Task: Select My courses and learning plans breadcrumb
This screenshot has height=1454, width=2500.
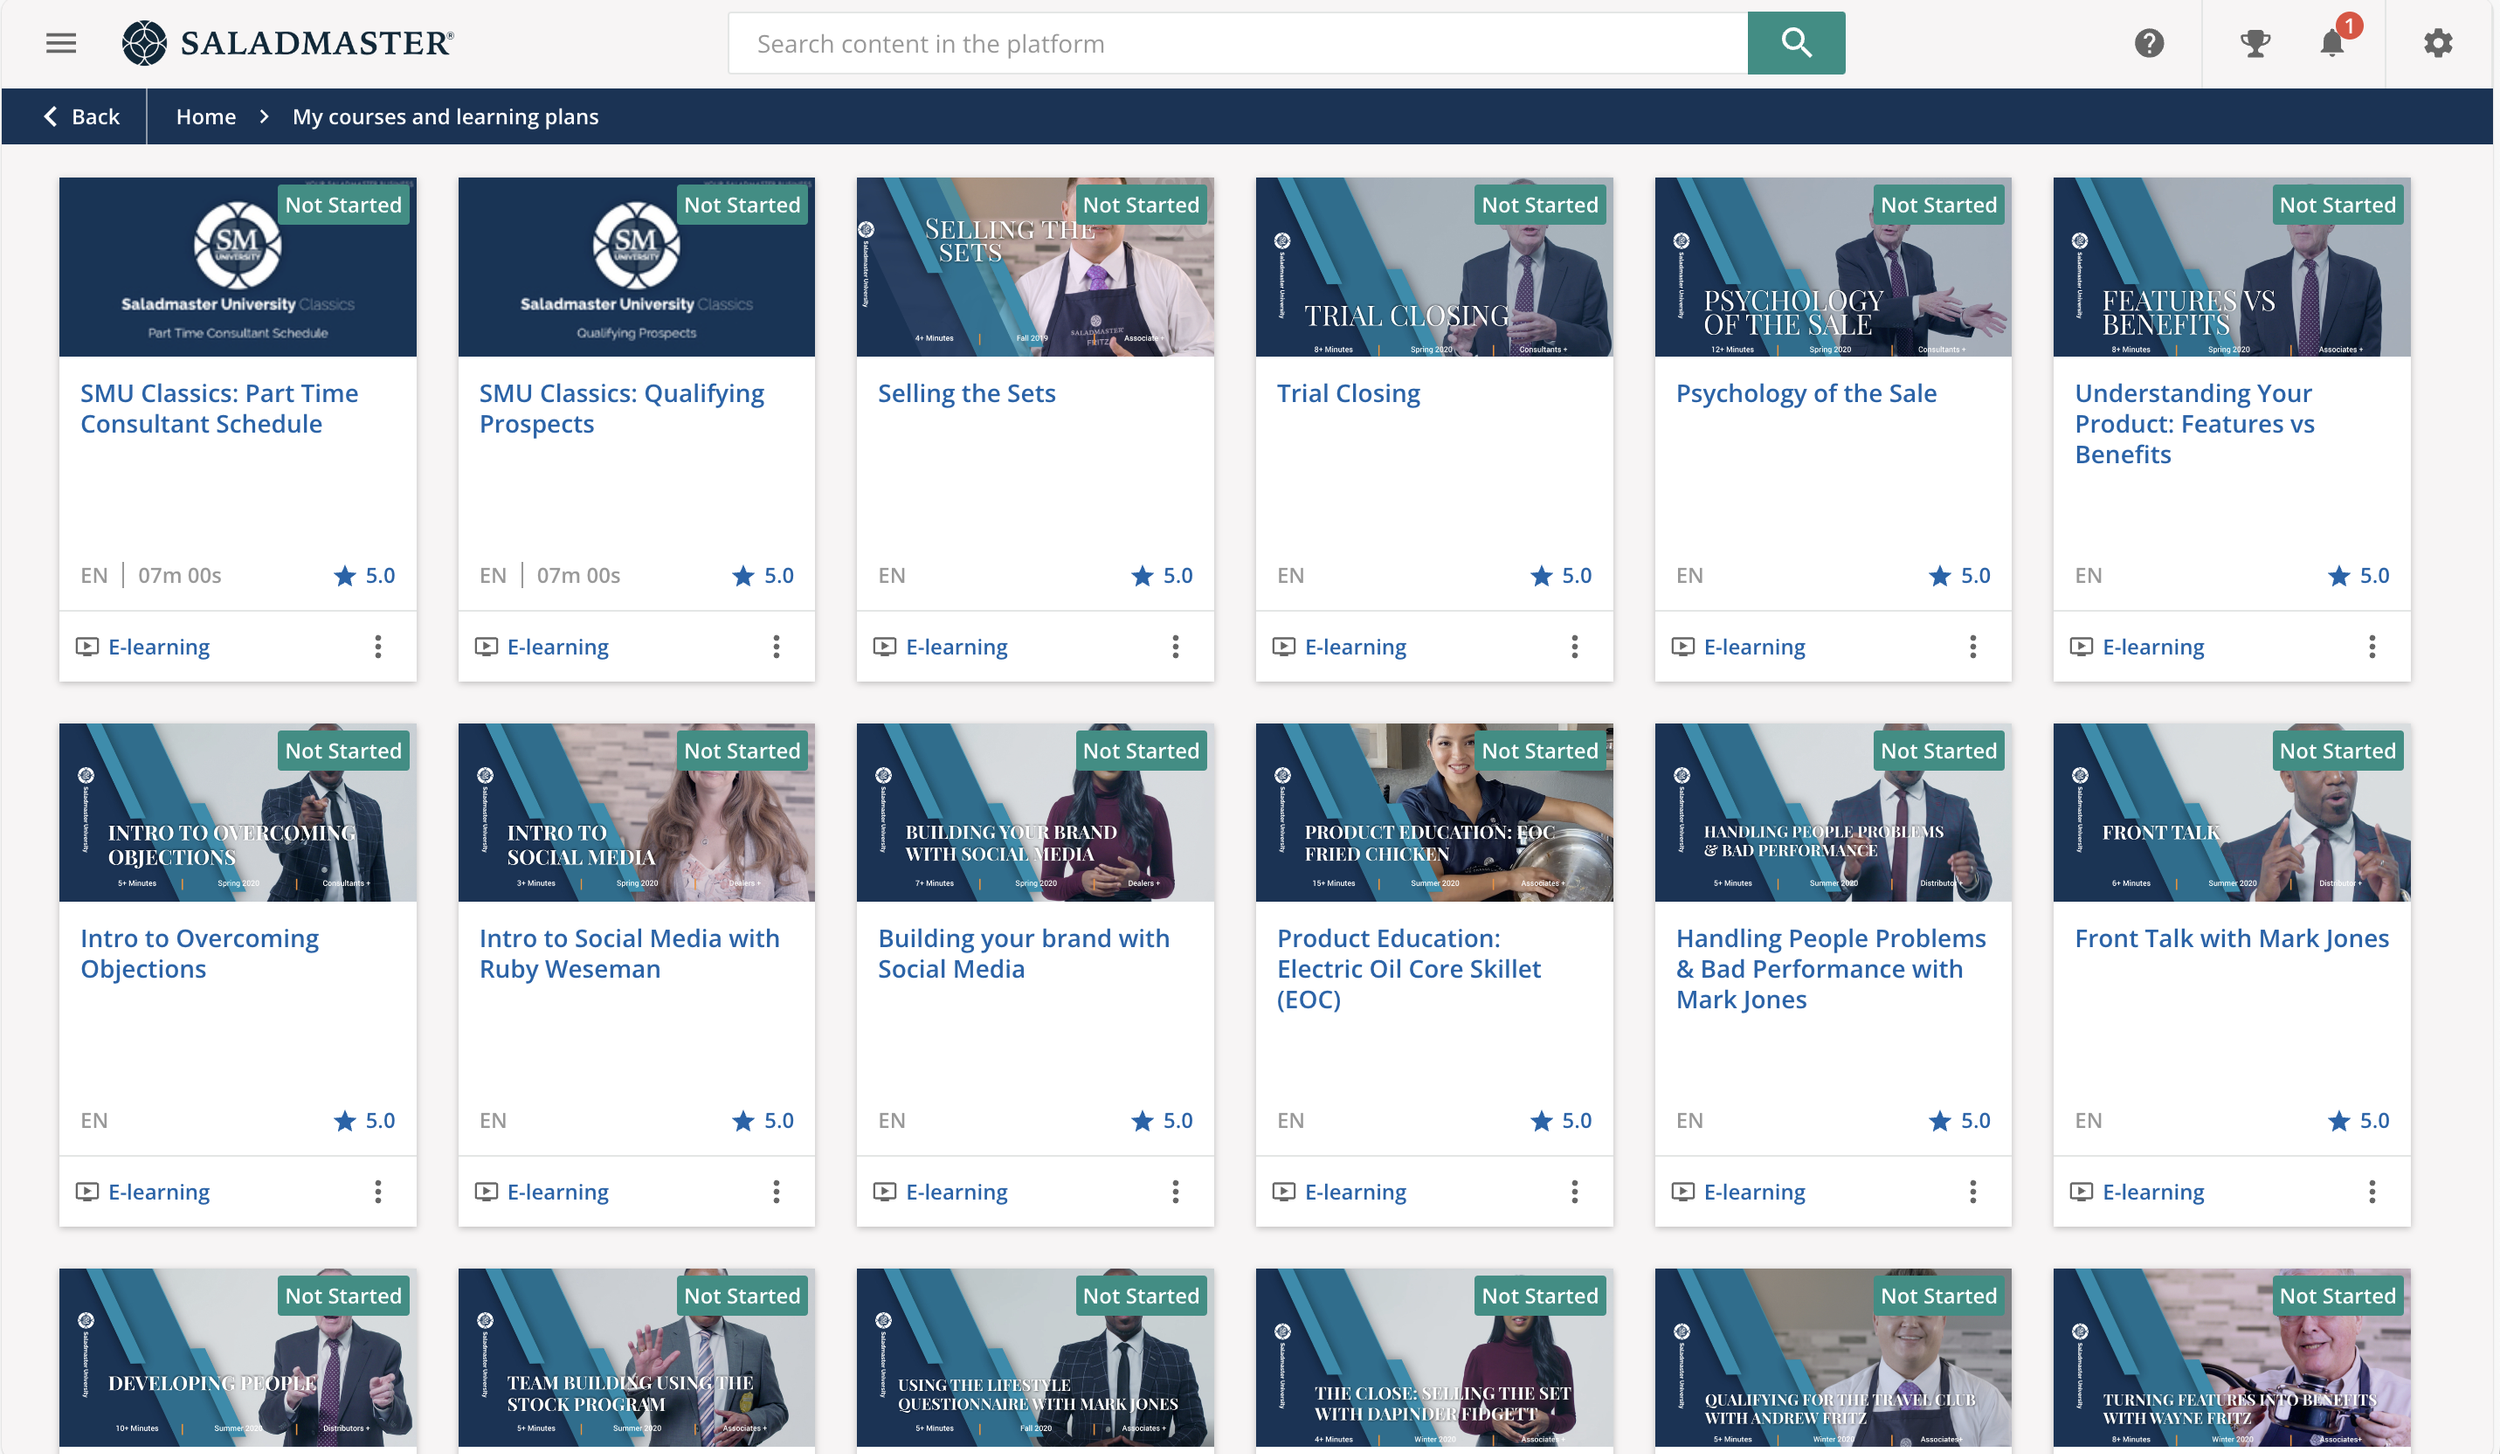Action: 445,117
